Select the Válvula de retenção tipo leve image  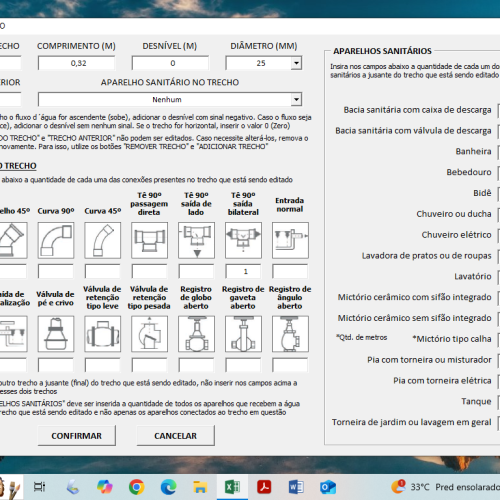coord(103,334)
